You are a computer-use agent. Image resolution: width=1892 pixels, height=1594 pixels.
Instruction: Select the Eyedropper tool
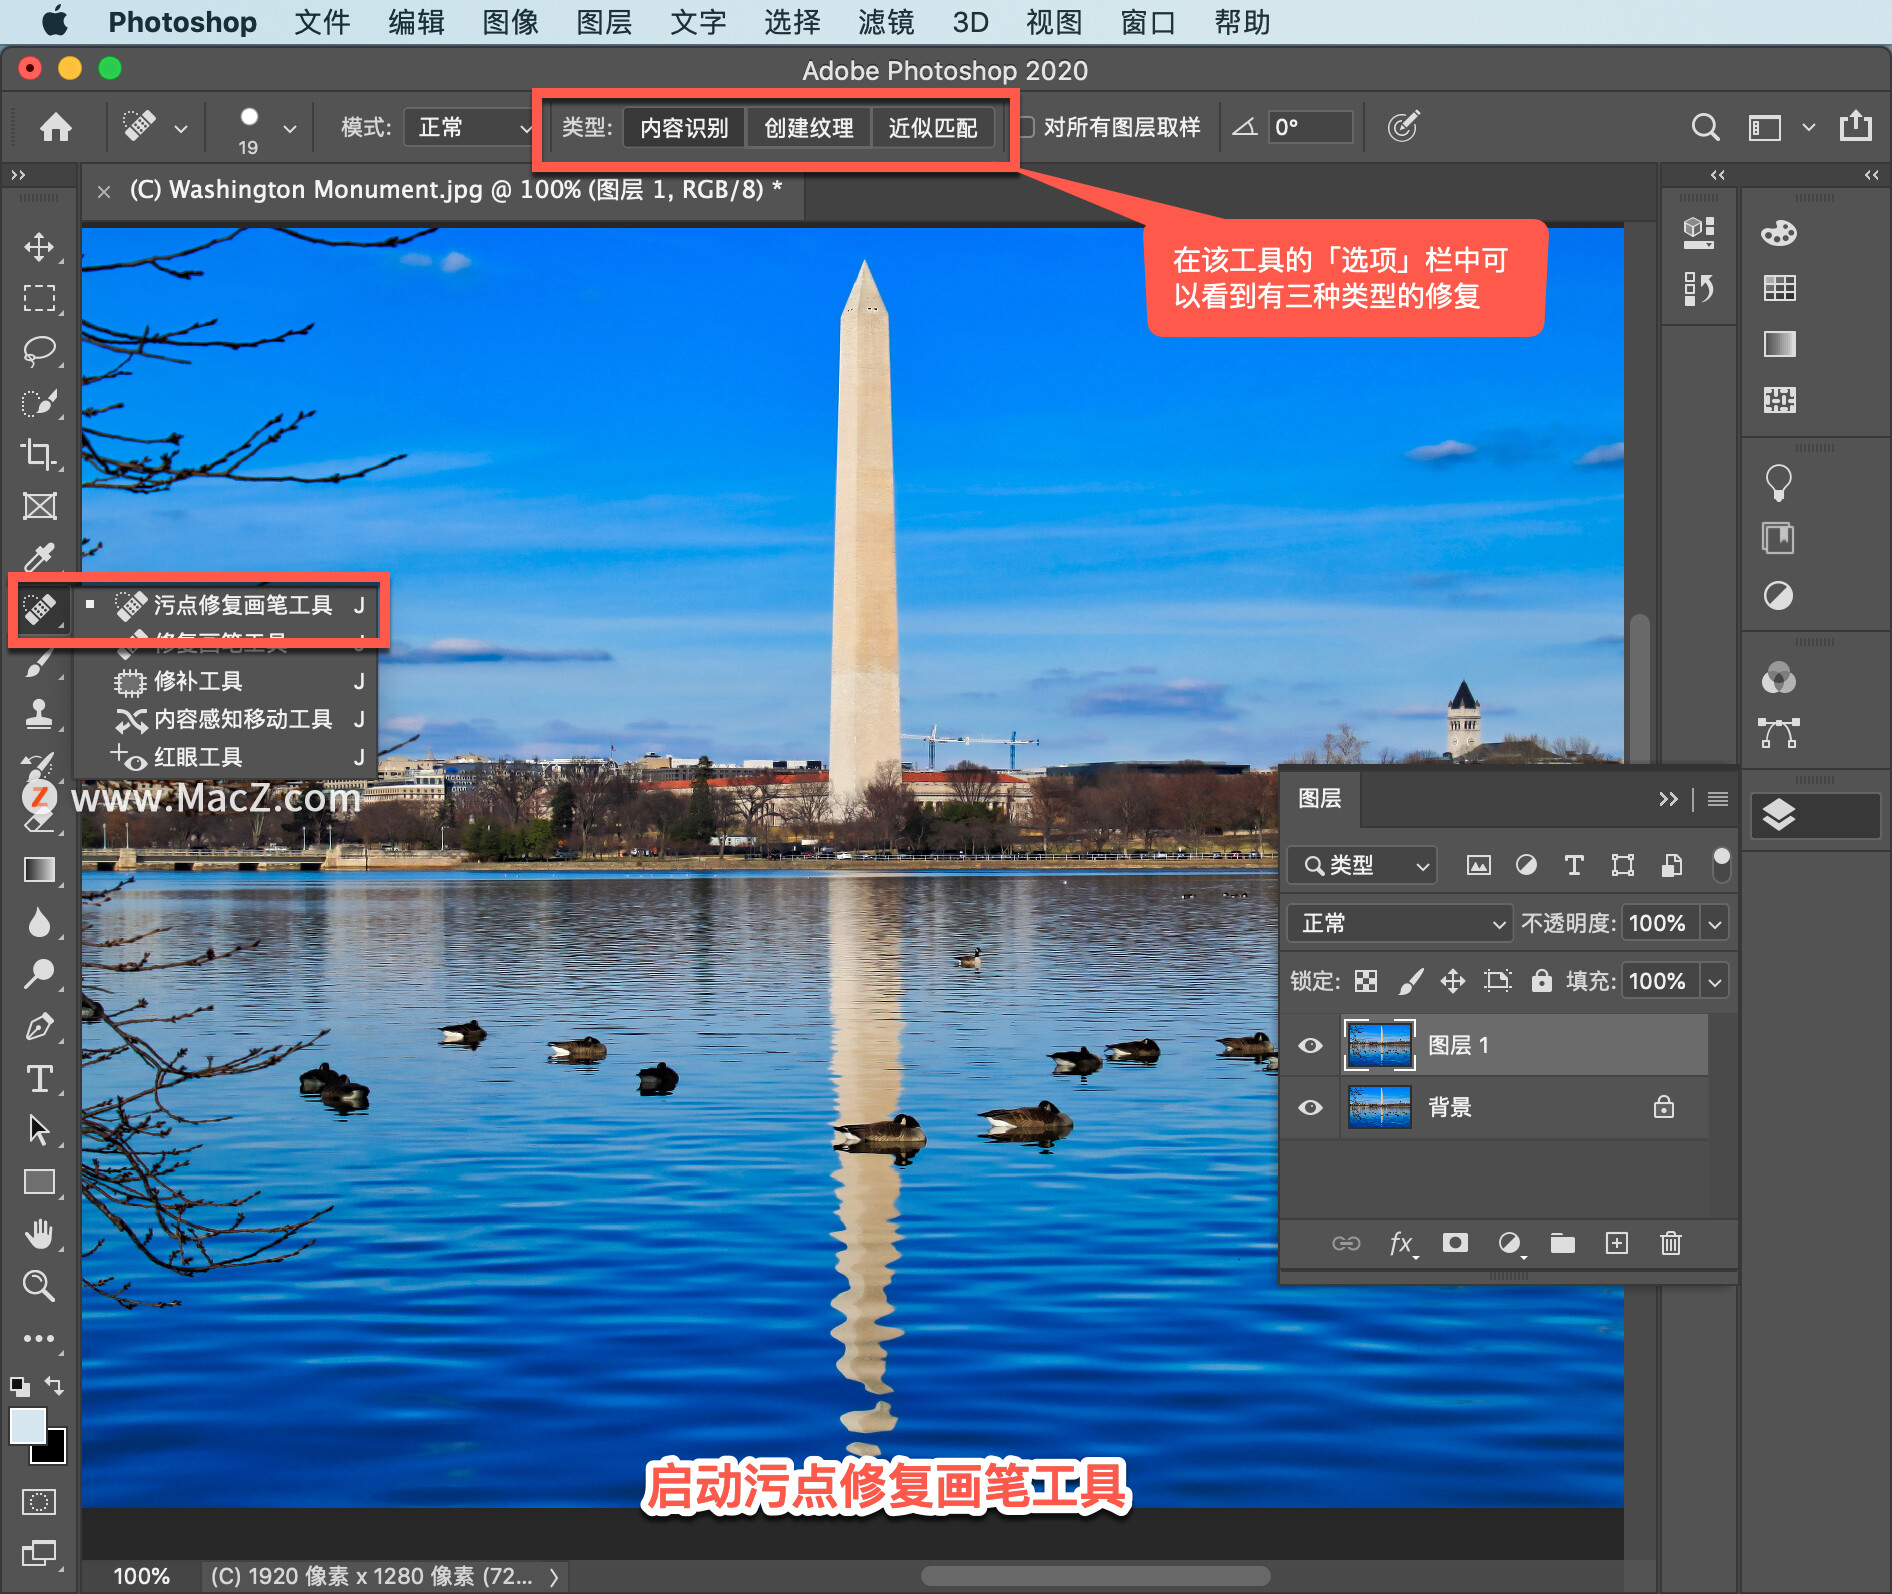tap(39, 557)
